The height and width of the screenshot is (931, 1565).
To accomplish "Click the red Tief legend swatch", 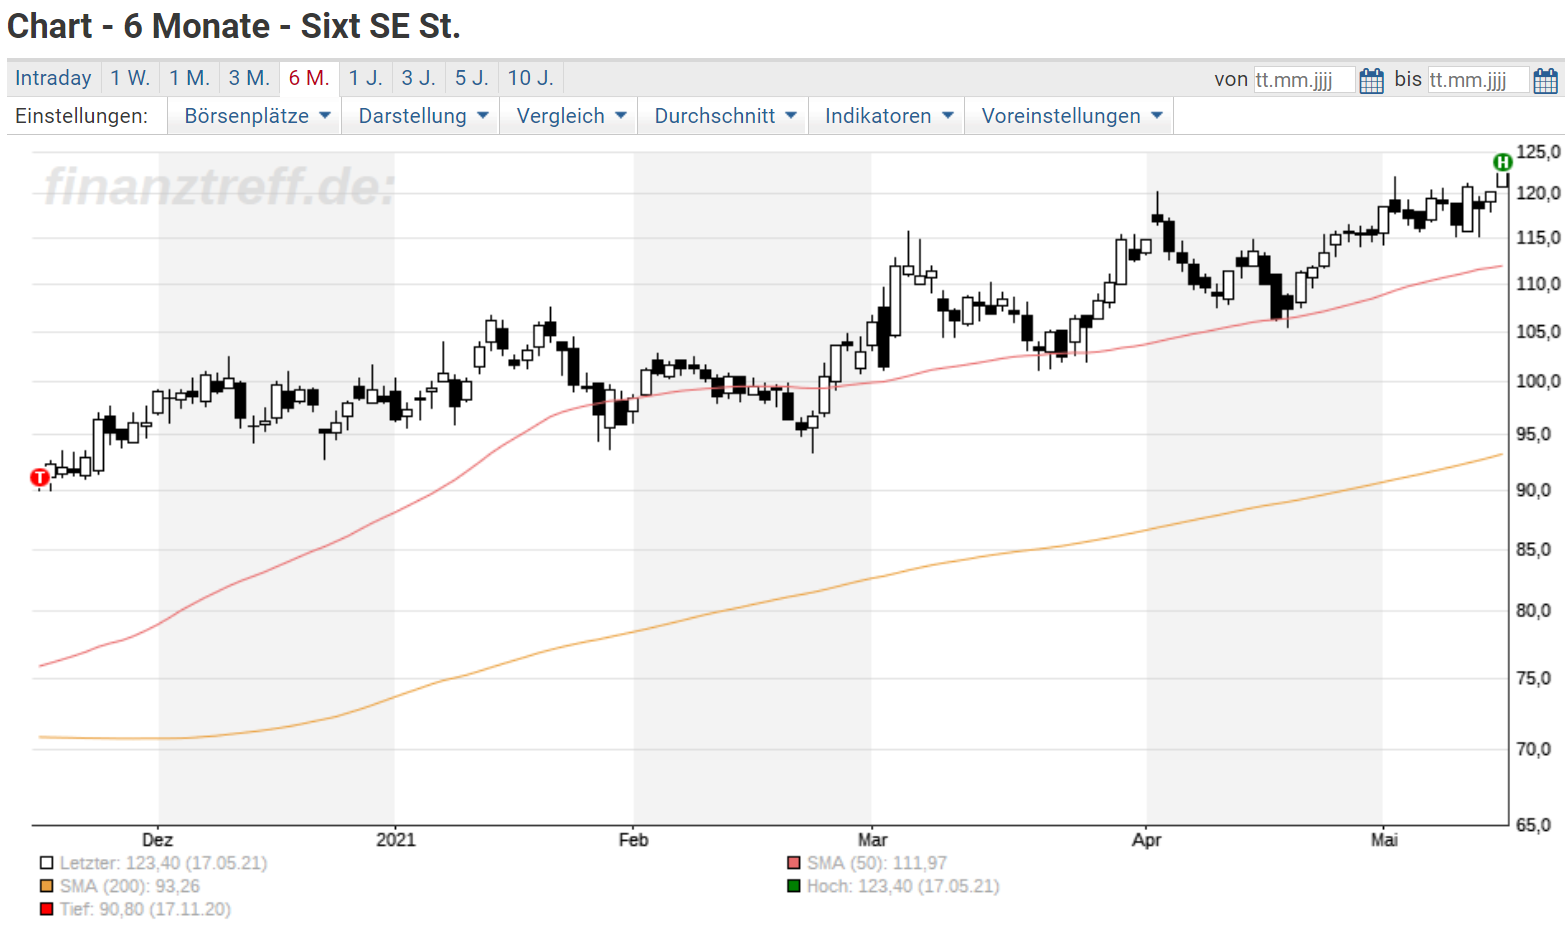I will (46, 909).
